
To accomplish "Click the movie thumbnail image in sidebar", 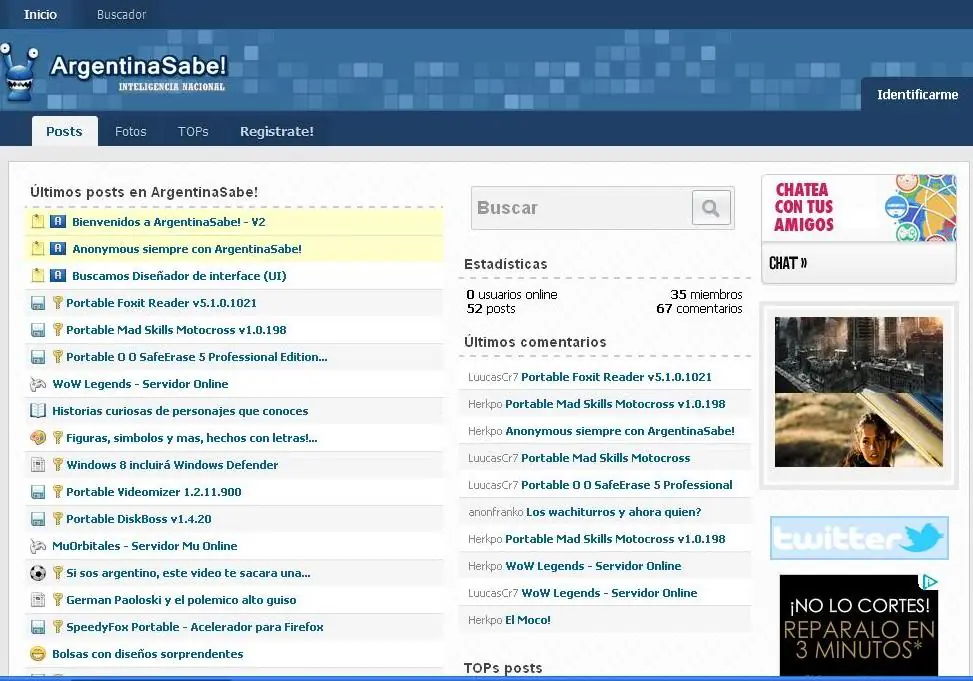I will (859, 392).
